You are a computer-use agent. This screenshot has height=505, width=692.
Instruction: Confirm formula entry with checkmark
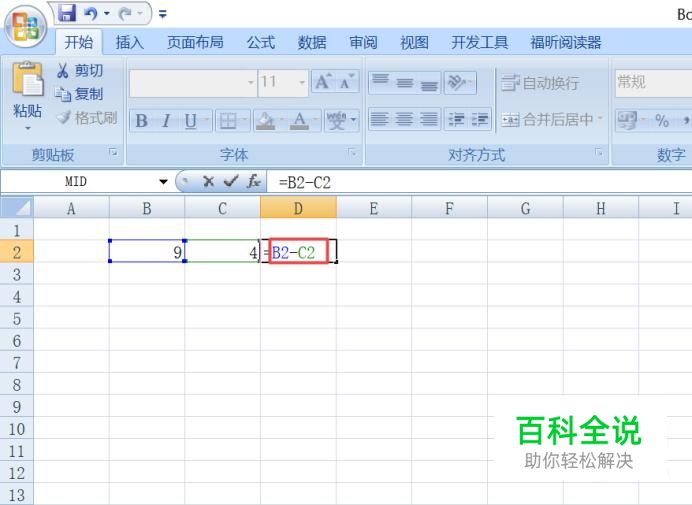click(x=231, y=181)
